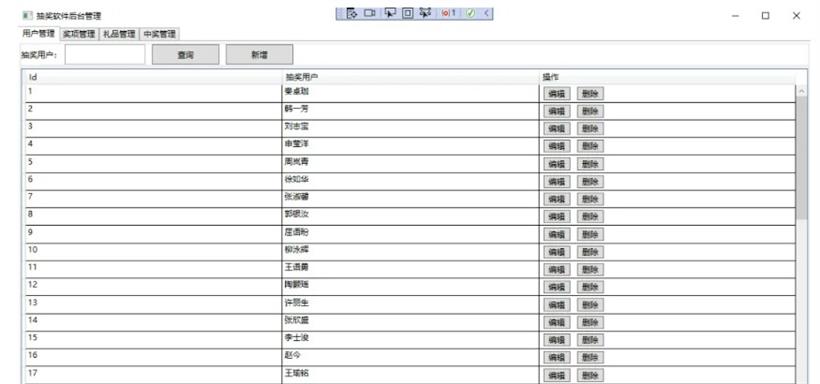Click 删除 in row Id 16
This screenshot has height=384, width=820.
coord(590,358)
